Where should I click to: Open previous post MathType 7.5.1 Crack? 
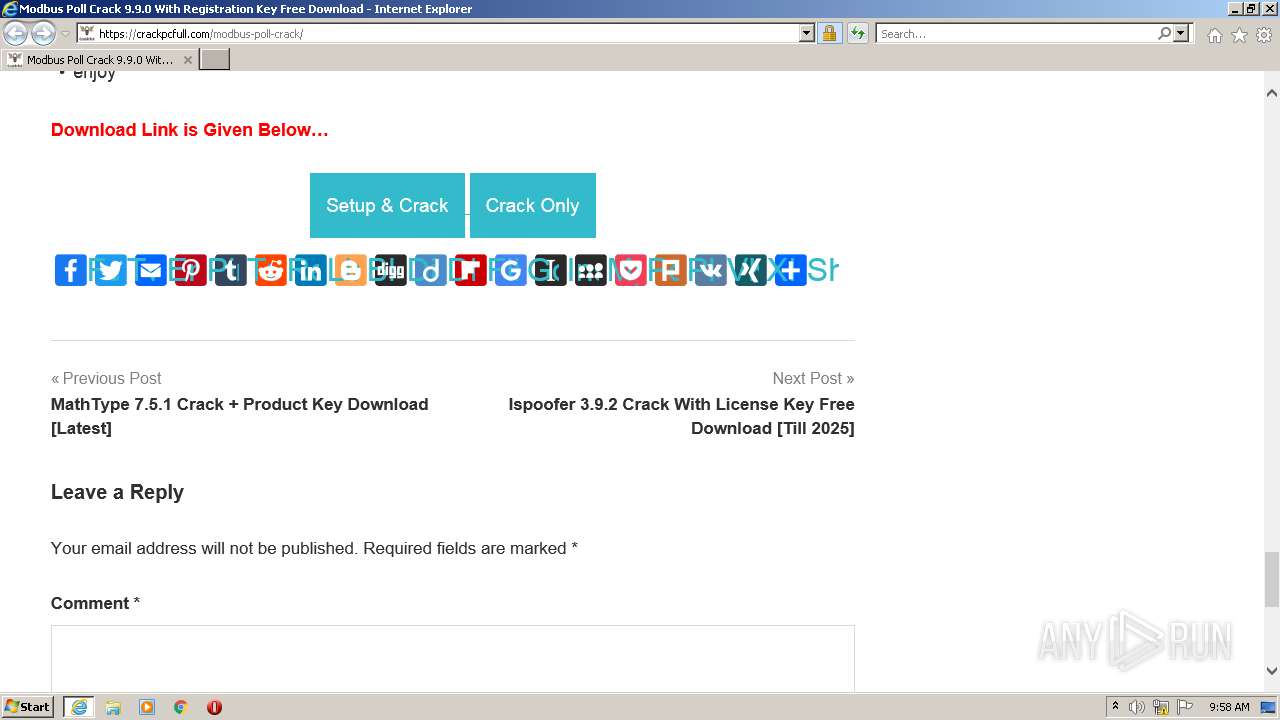coord(239,416)
